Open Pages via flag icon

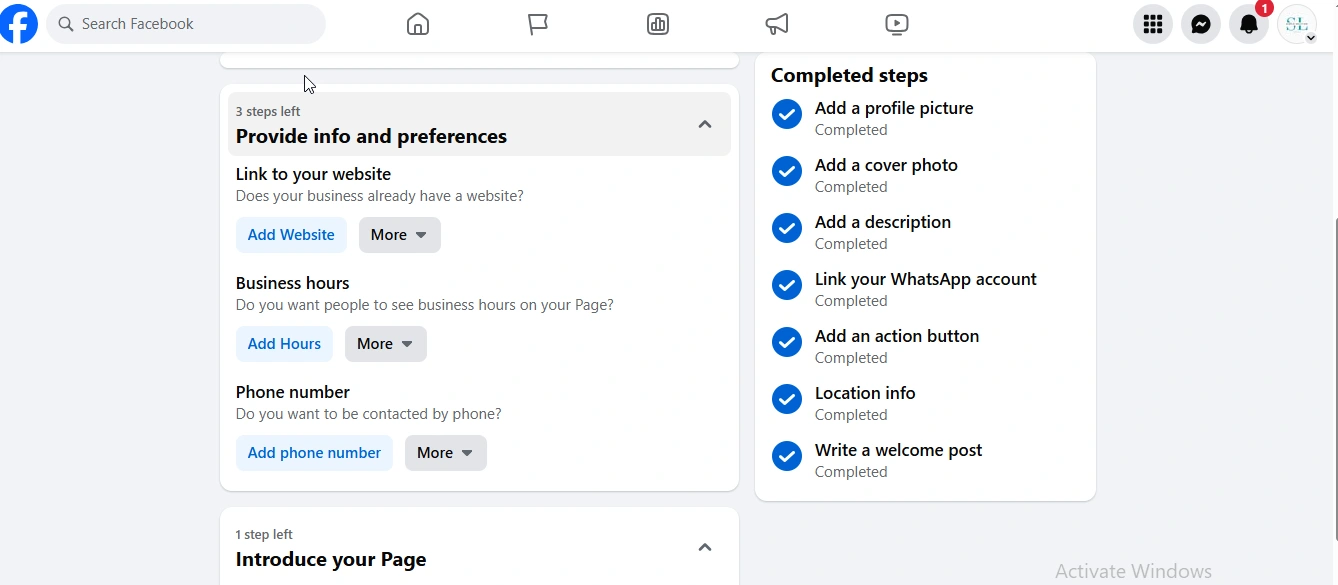point(538,24)
